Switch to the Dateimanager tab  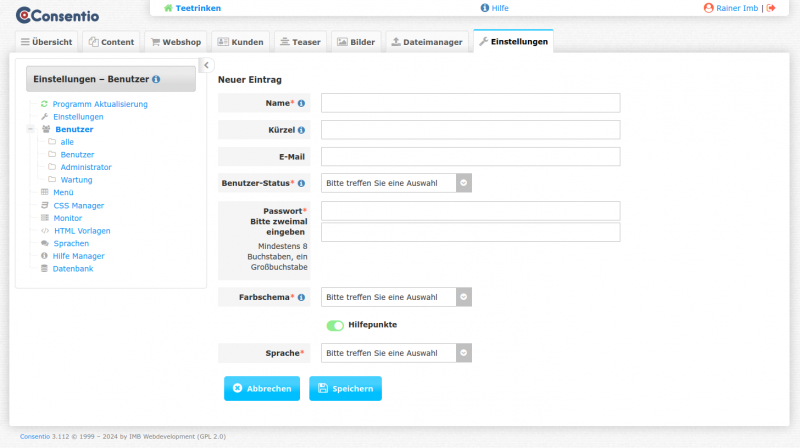click(x=427, y=42)
